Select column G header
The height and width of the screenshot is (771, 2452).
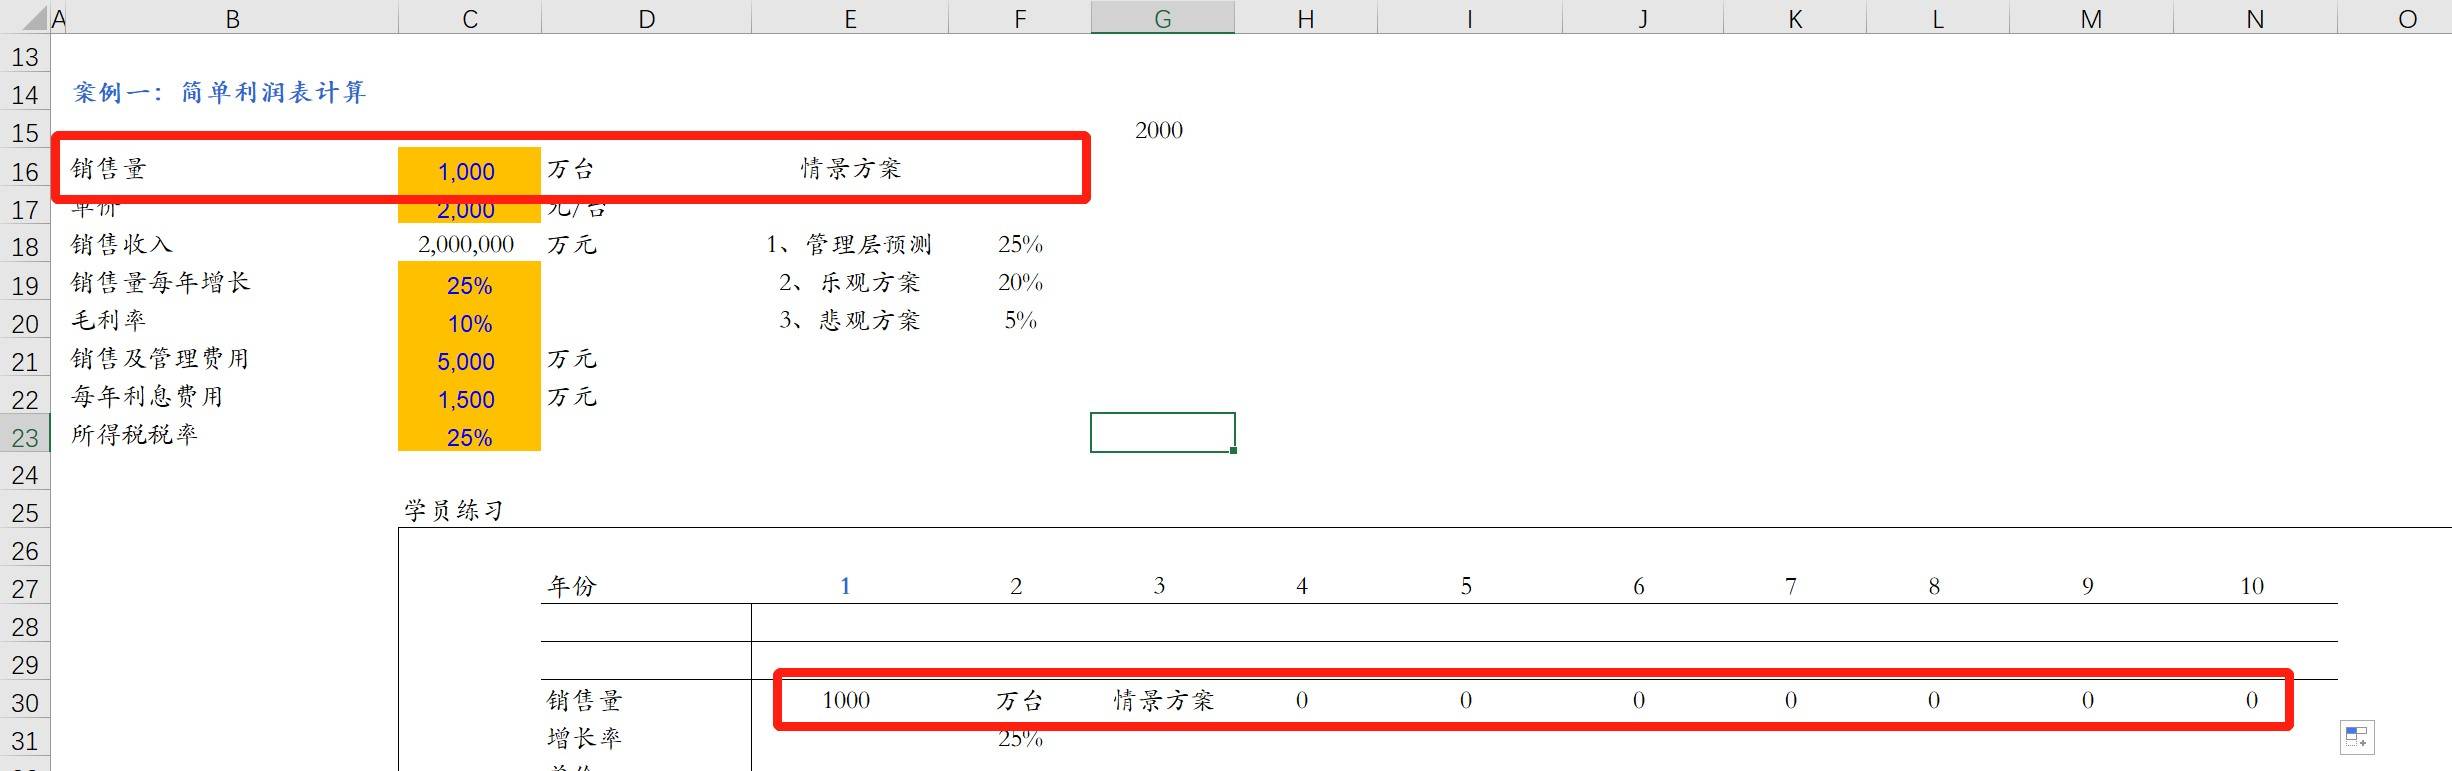1162,18
